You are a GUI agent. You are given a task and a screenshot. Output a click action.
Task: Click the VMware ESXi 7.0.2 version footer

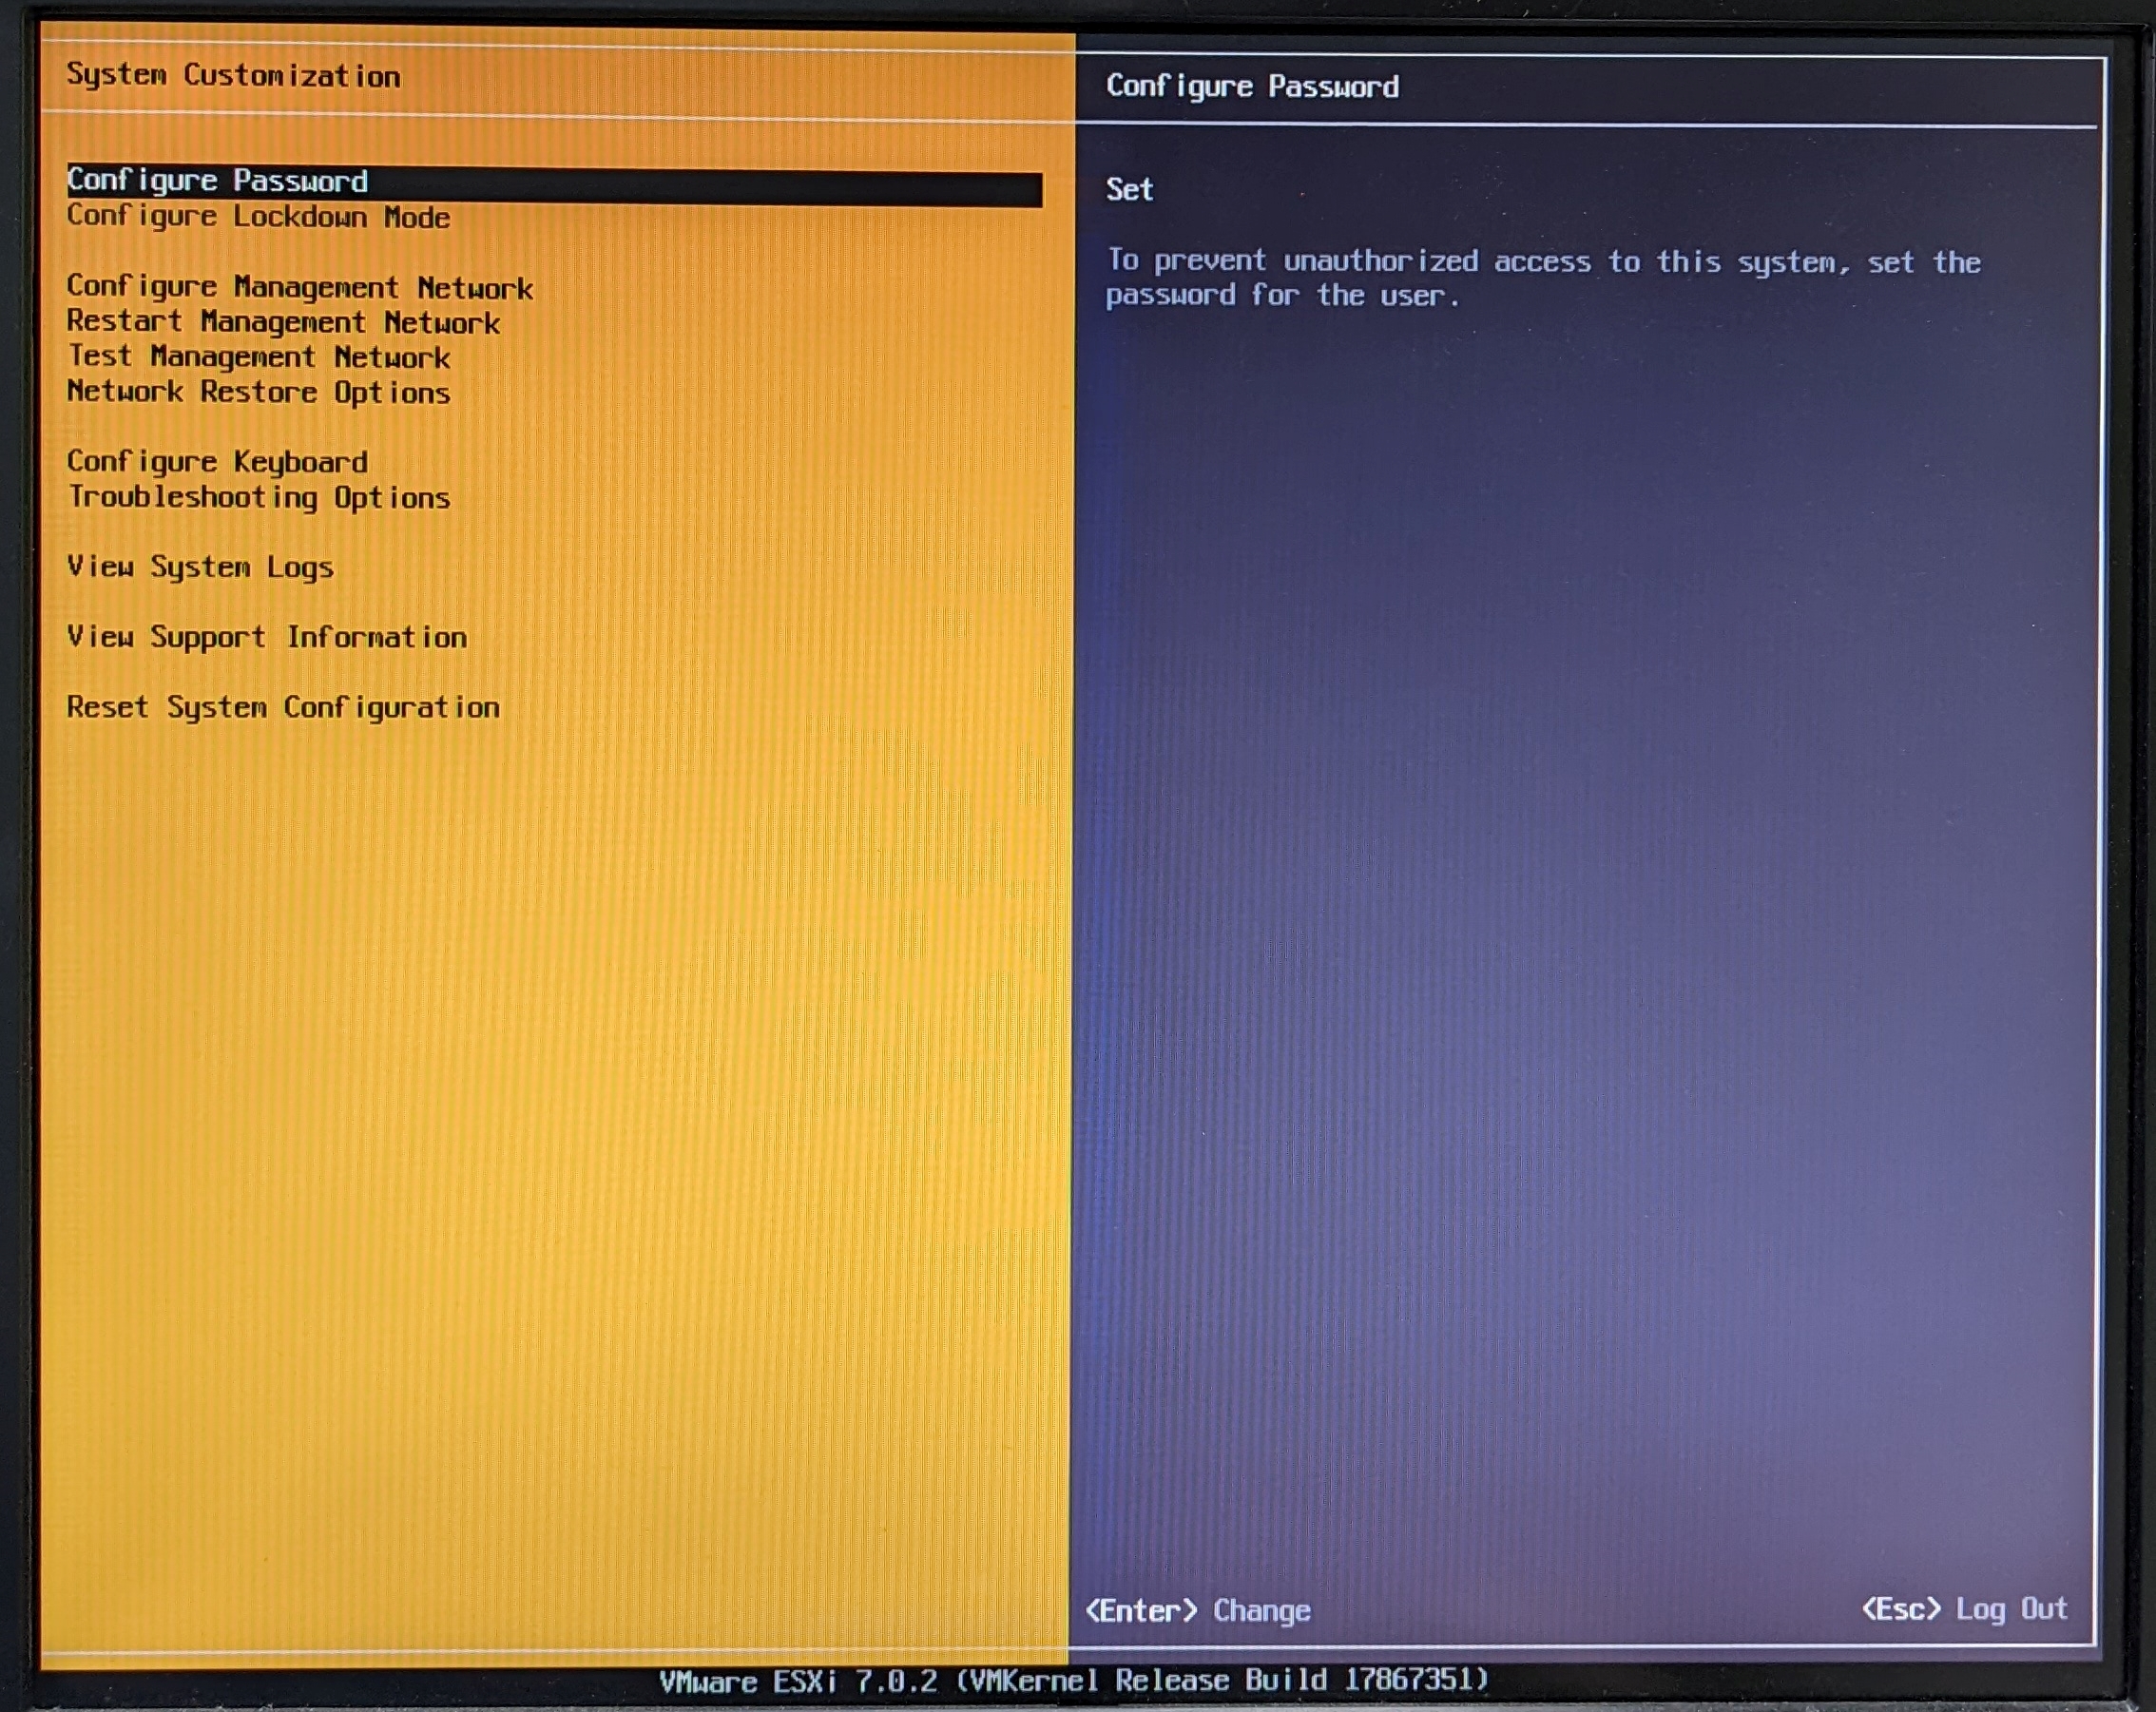point(1074,1680)
